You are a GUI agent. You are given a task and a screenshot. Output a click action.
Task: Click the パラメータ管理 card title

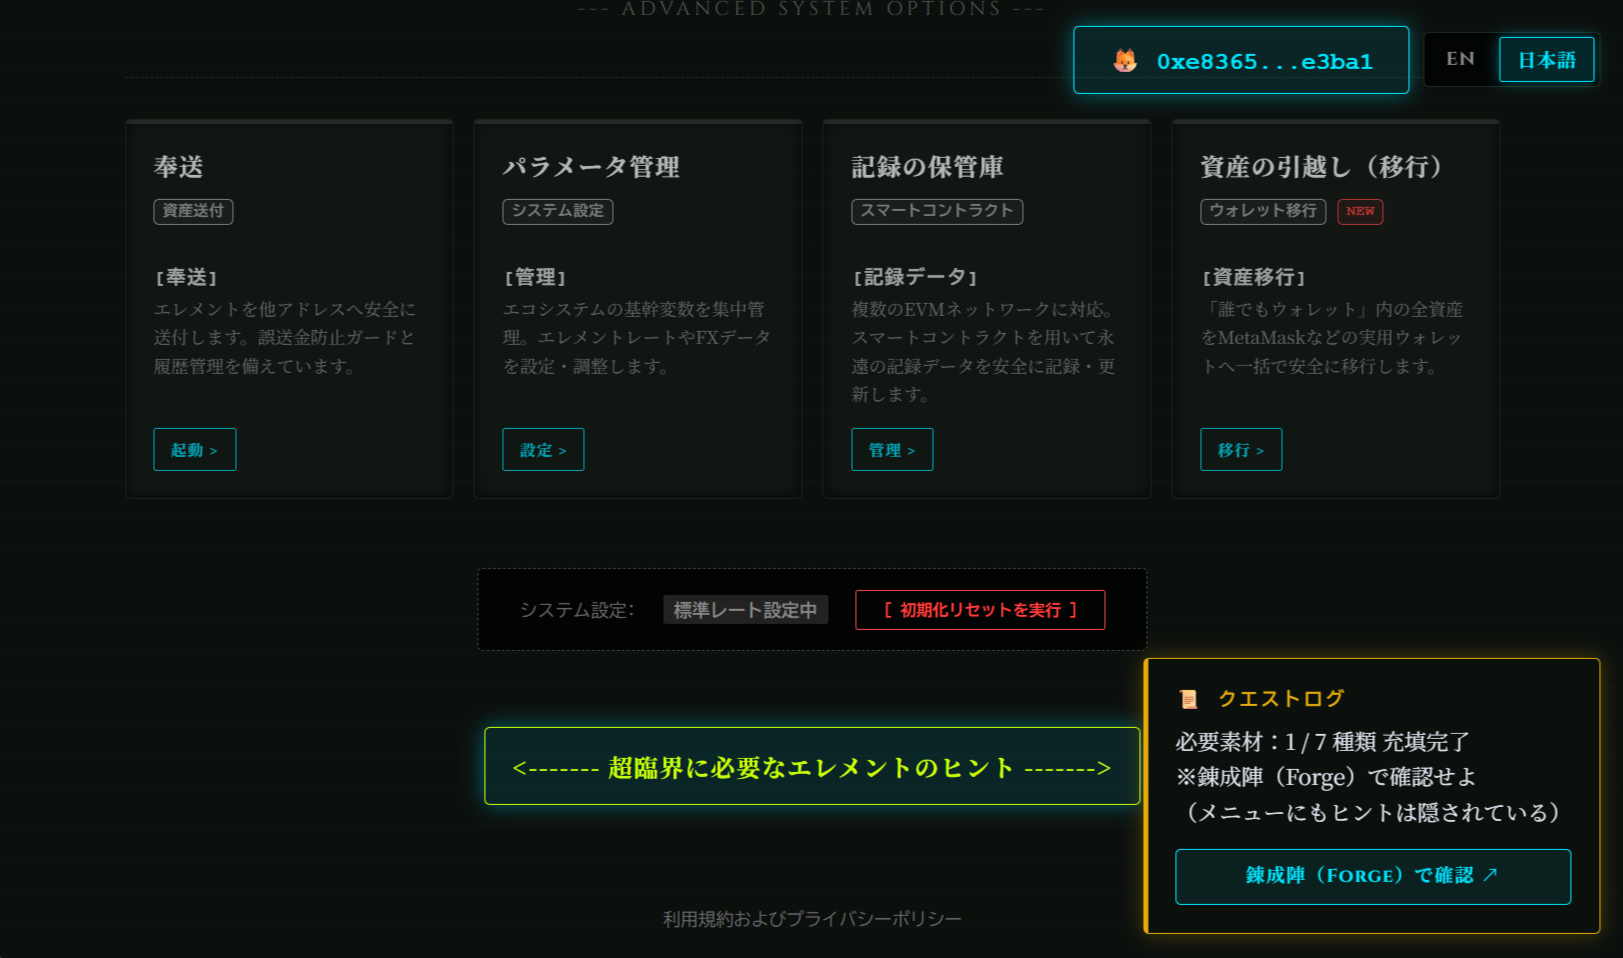coord(591,167)
